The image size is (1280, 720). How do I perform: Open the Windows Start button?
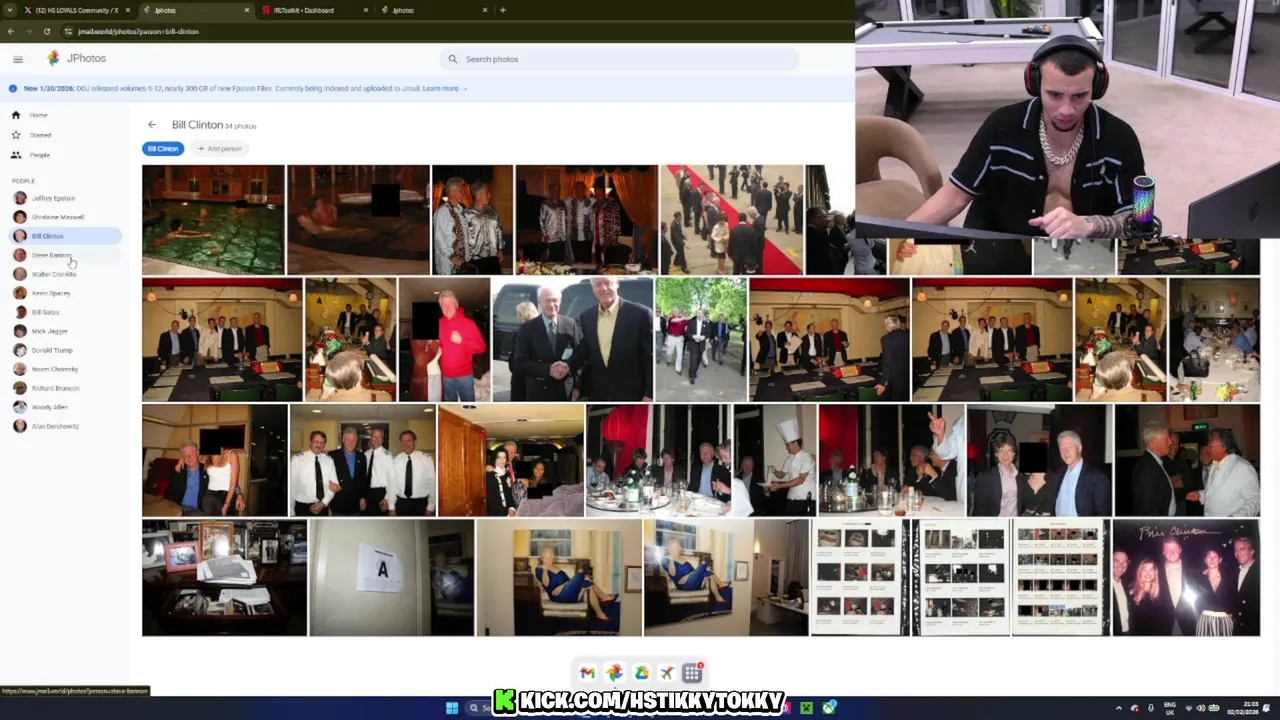coord(452,708)
